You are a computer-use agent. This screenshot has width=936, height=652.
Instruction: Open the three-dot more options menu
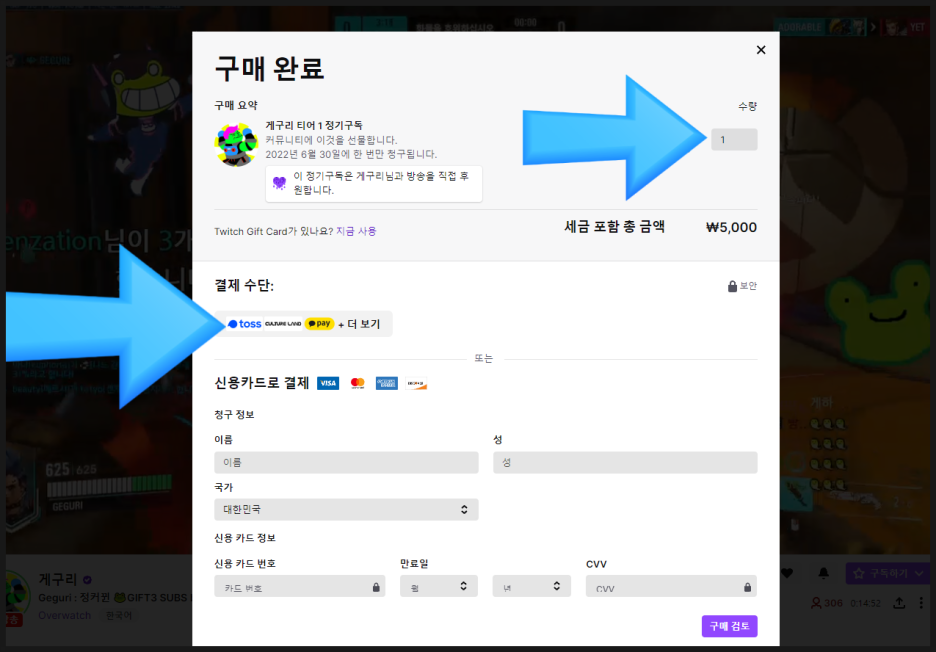click(921, 603)
